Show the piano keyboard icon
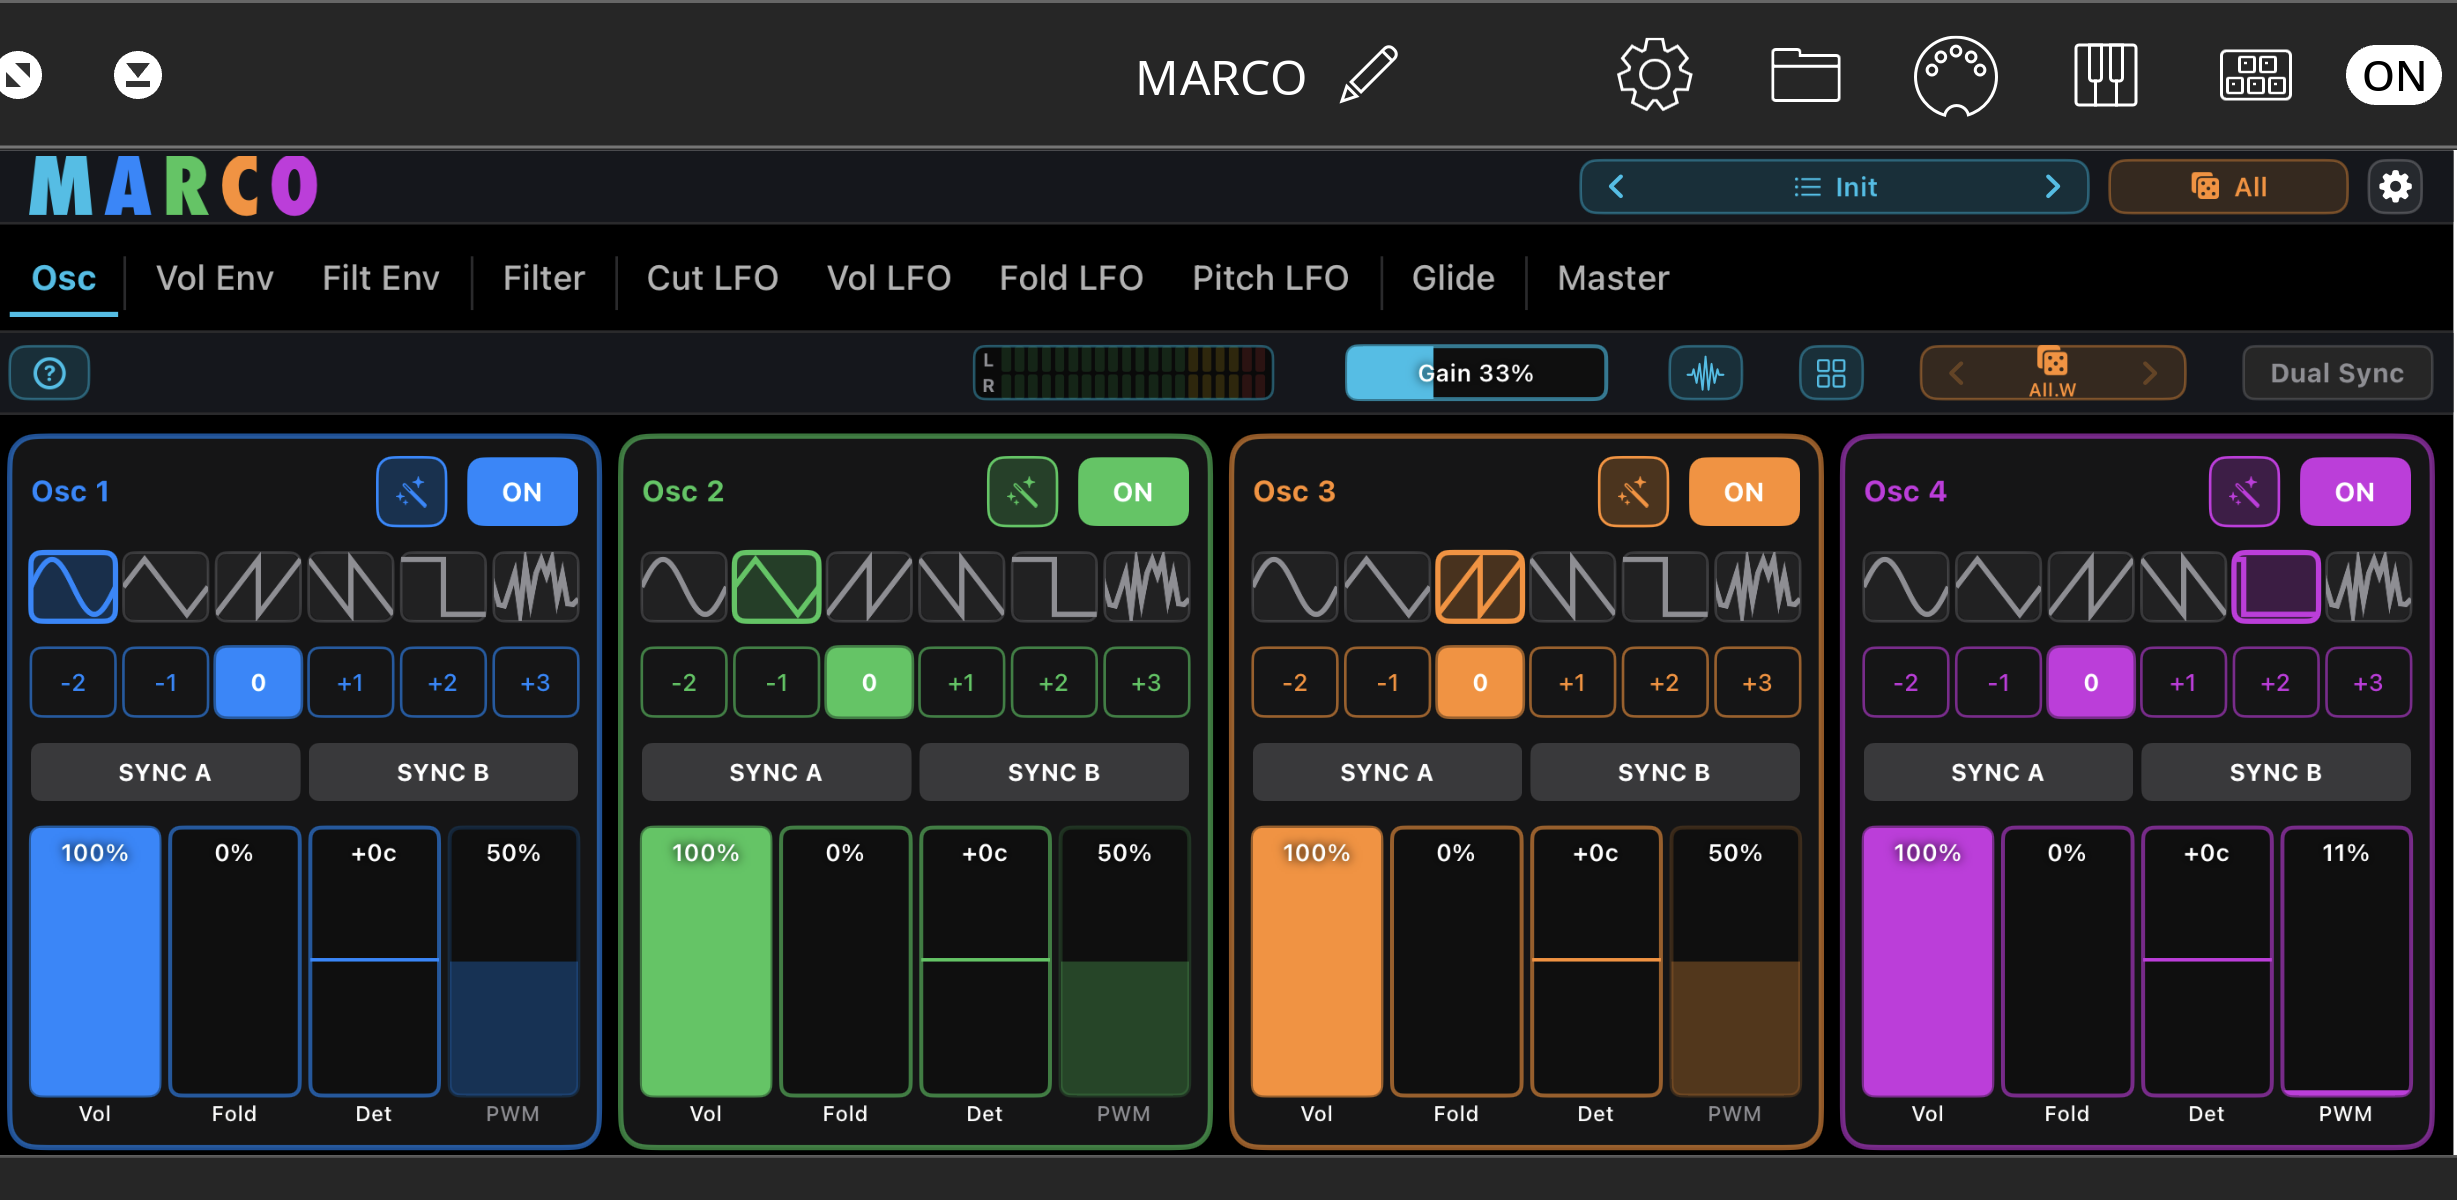This screenshot has height=1200, width=2457. (x=2105, y=75)
